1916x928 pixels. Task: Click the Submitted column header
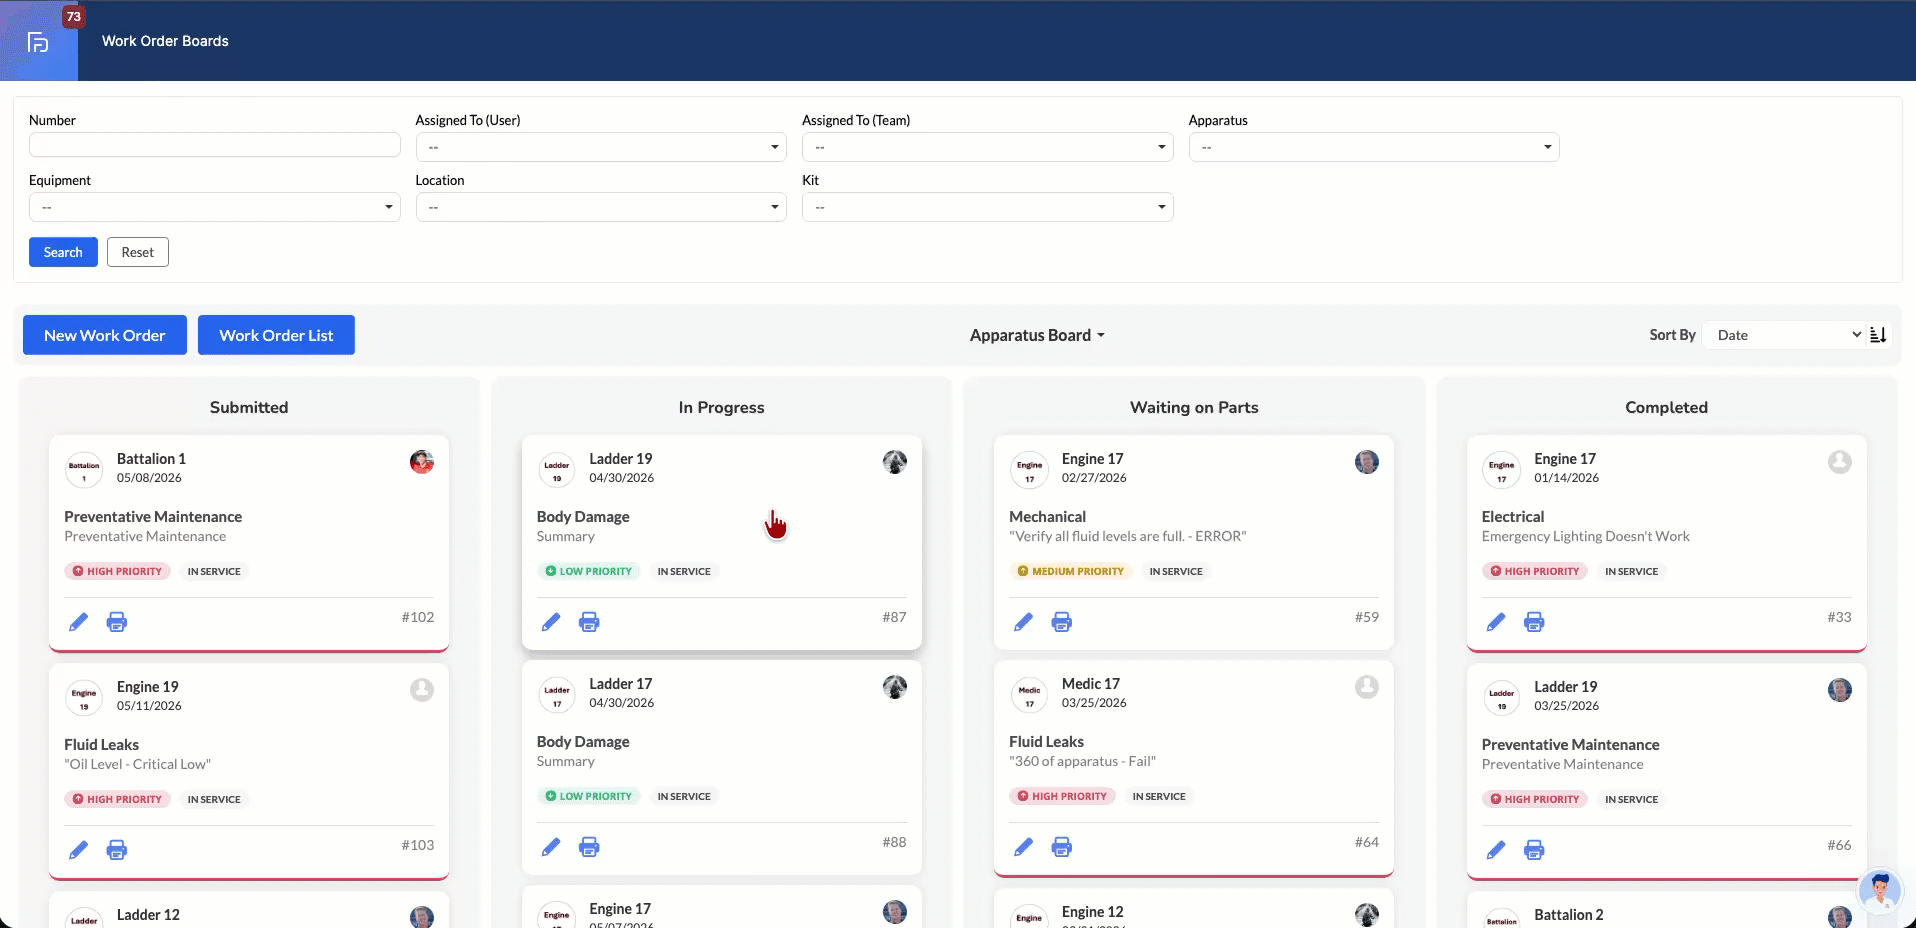pos(249,408)
